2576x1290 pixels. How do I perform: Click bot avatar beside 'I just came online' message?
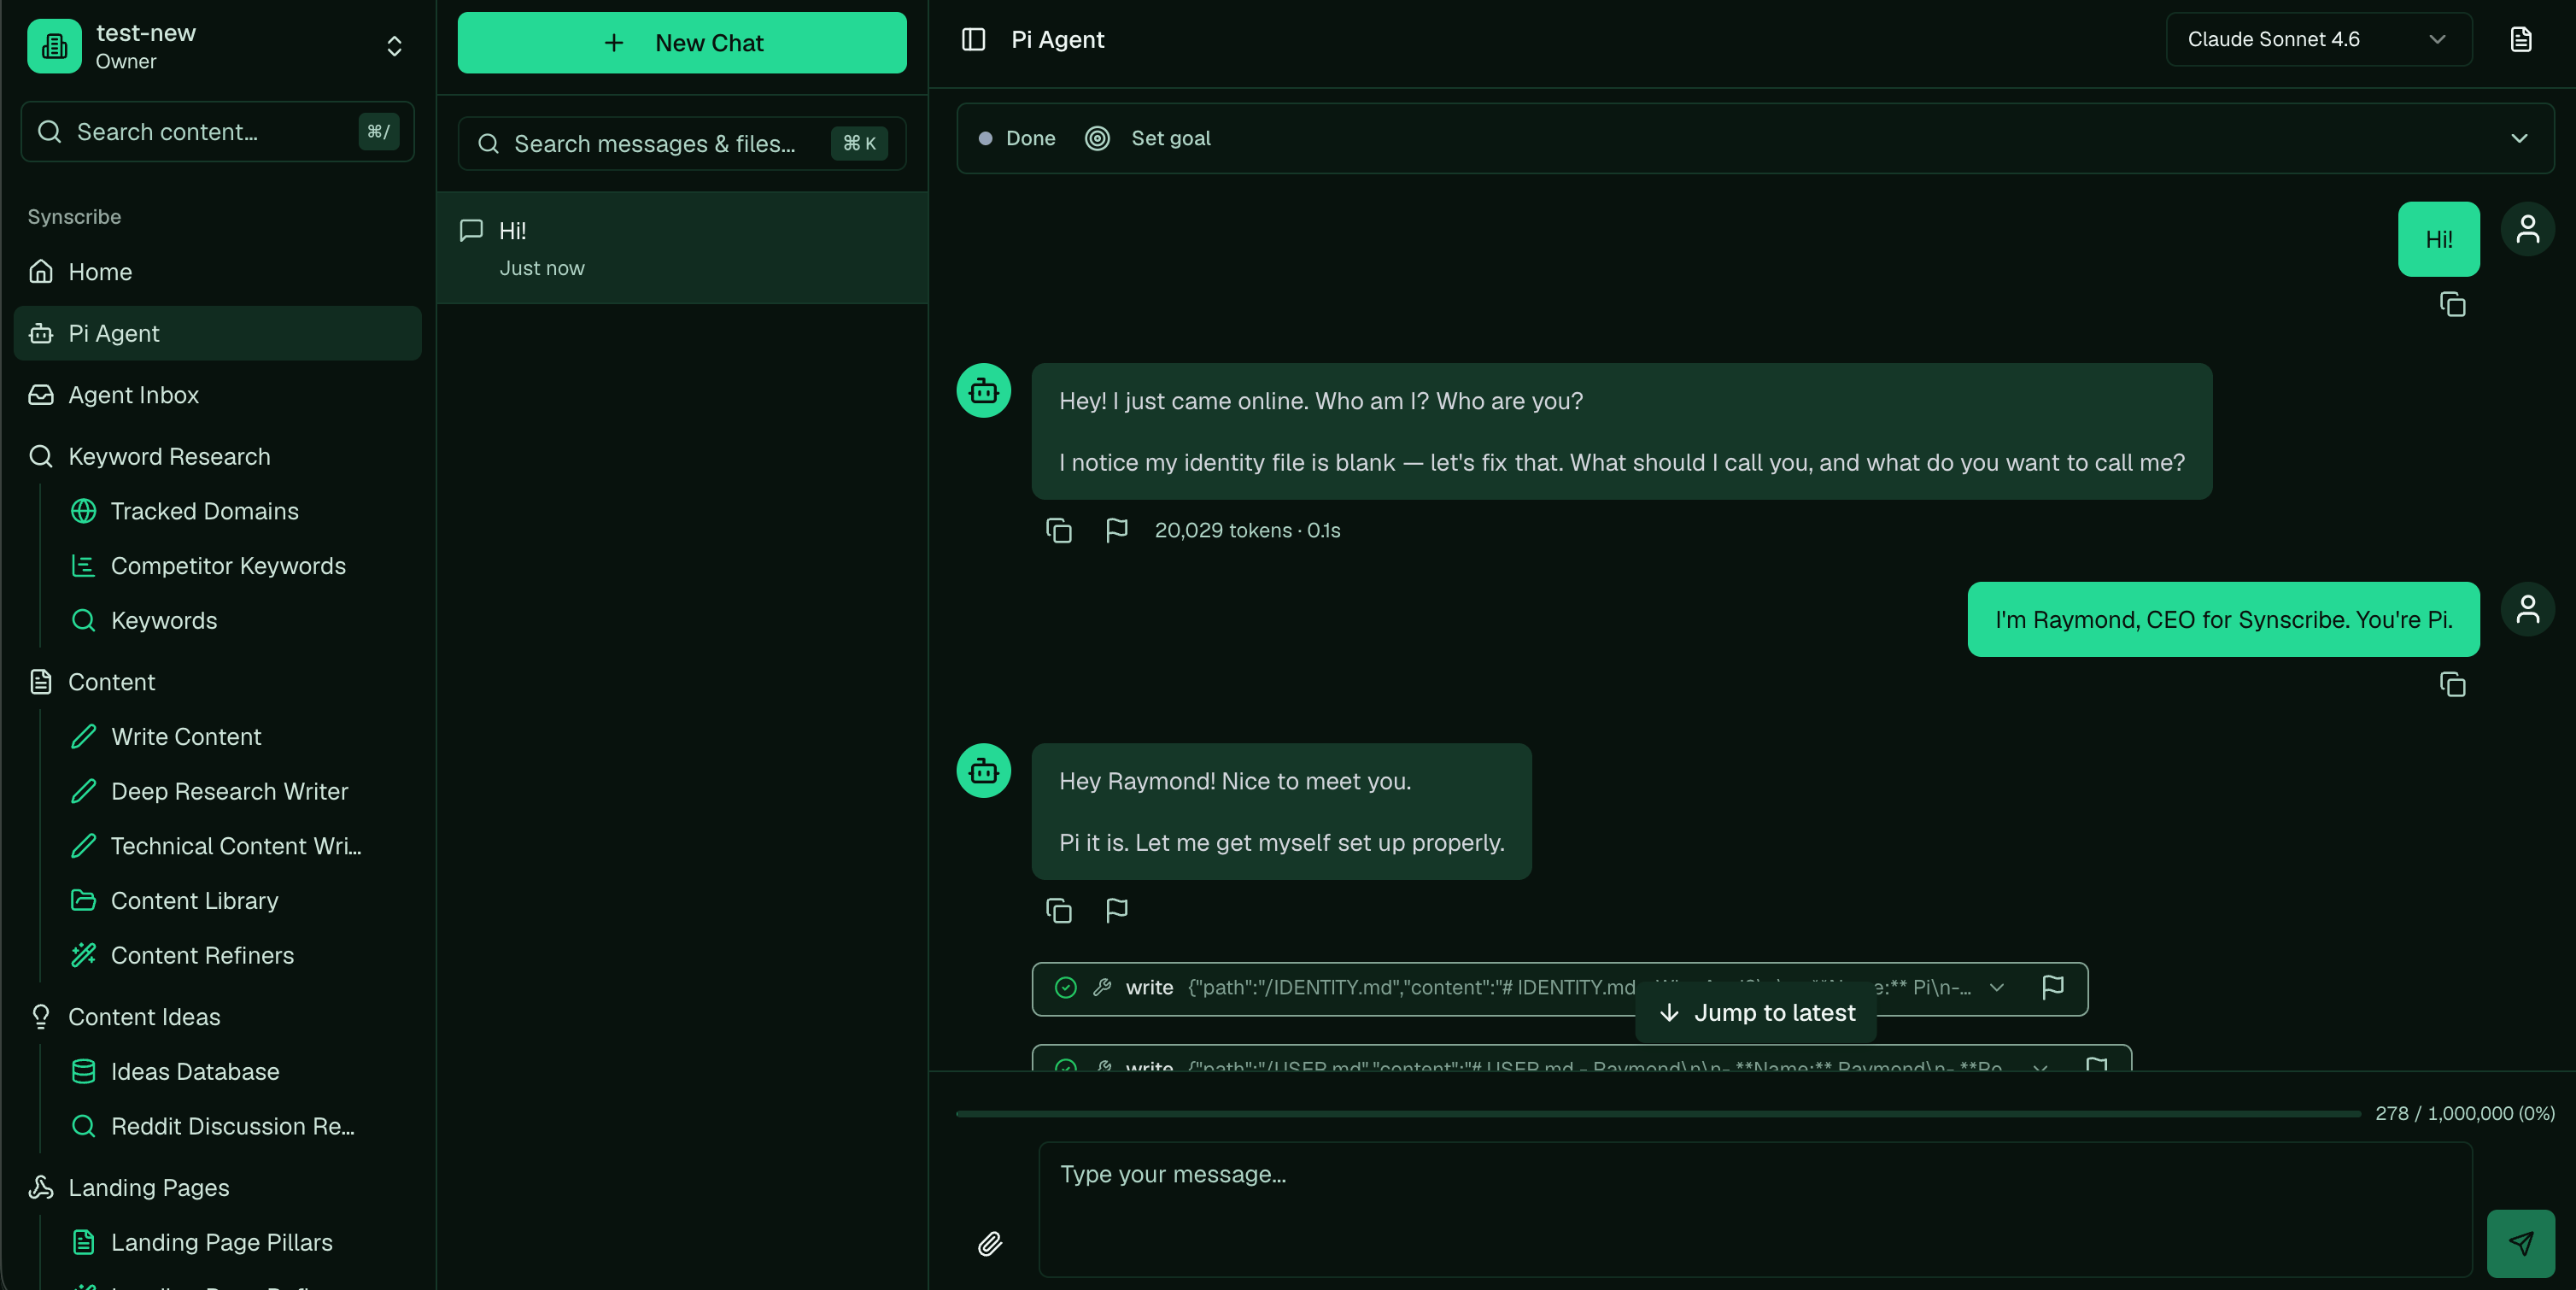(984, 390)
